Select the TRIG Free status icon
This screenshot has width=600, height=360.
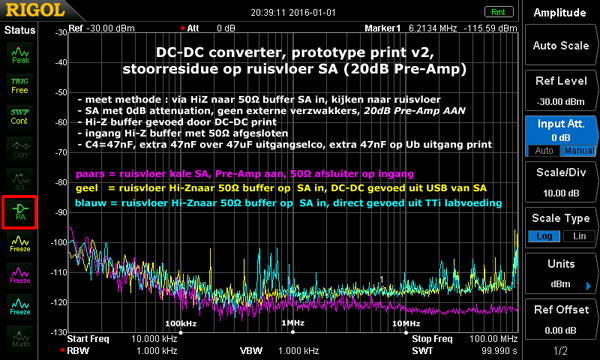tap(20, 86)
